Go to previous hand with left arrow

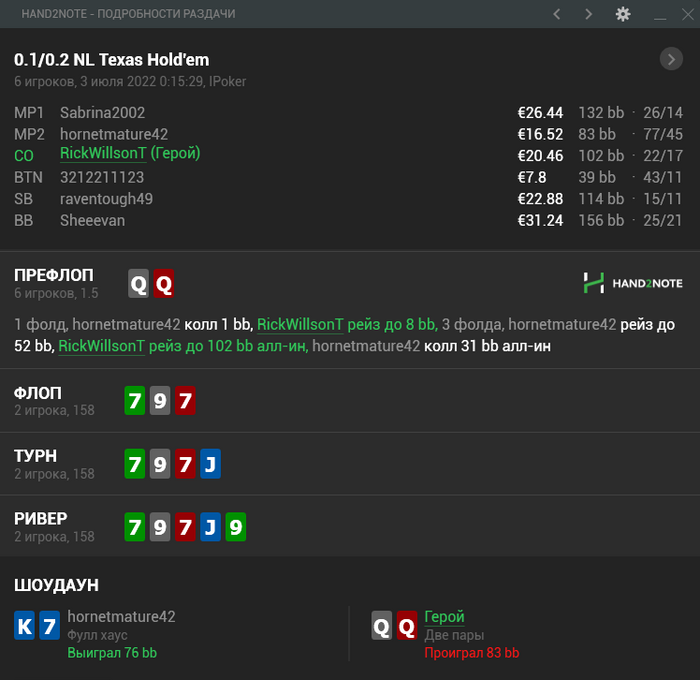point(557,14)
